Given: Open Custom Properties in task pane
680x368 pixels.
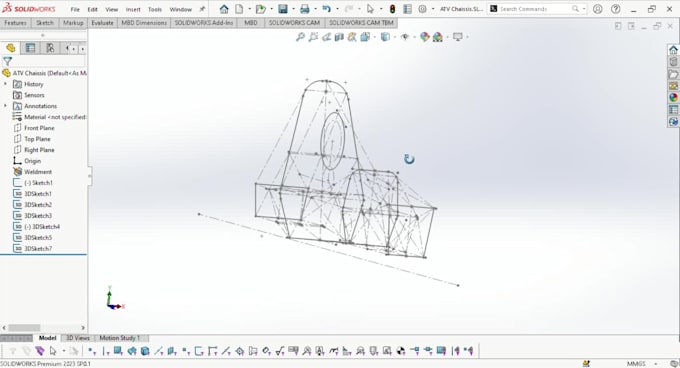Looking at the screenshot, I should (673, 110).
